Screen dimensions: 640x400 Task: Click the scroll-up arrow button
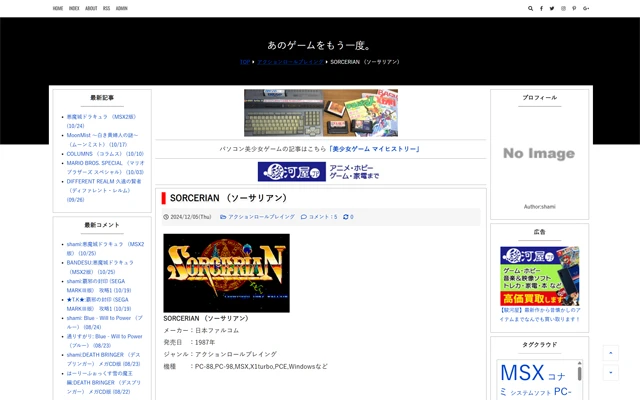click(610, 353)
